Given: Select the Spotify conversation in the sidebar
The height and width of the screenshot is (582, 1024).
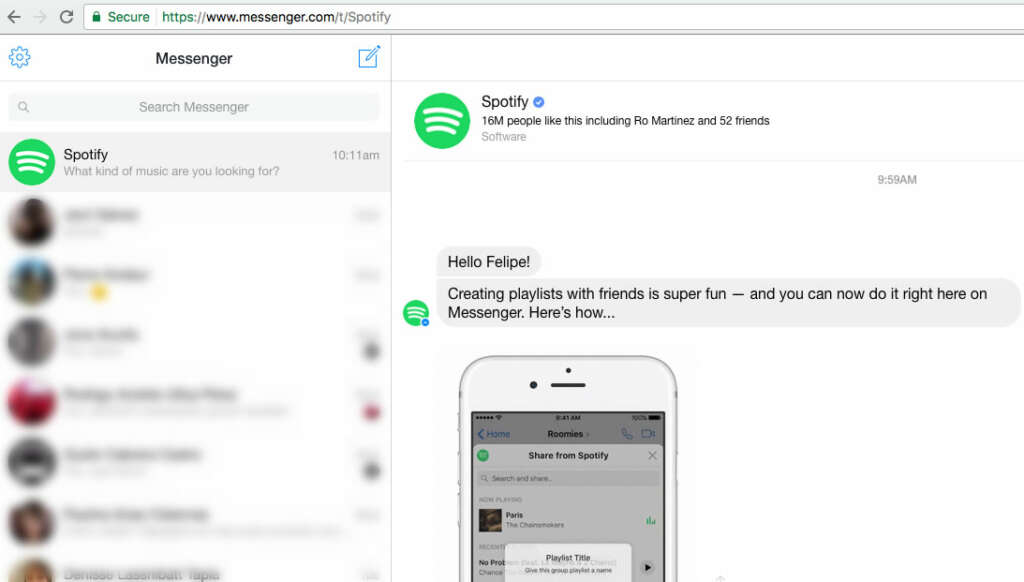Looking at the screenshot, I should coord(193,161).
